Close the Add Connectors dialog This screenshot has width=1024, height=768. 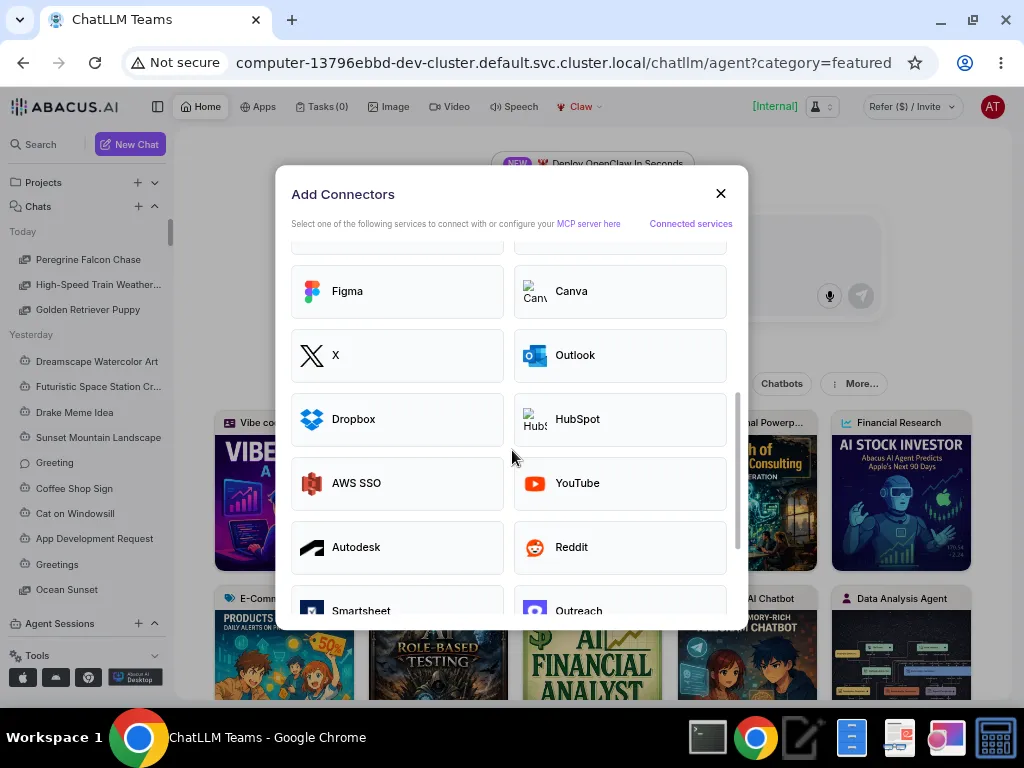(x=720, y=193)
